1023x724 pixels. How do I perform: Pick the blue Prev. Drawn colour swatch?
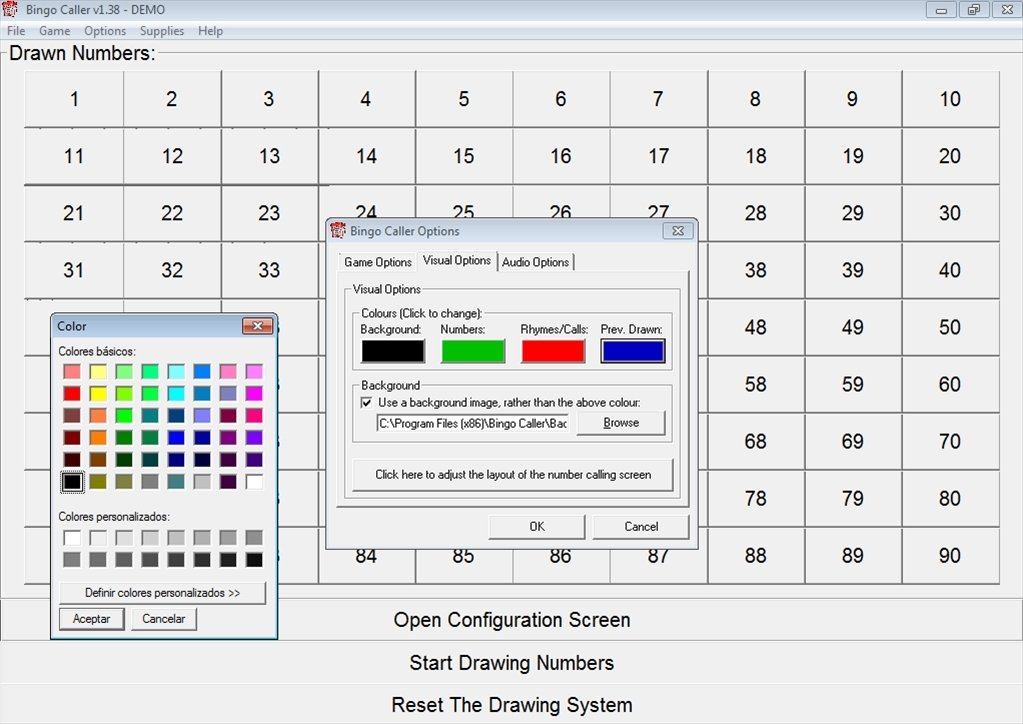pyautogui.click(x=632, y=351)
